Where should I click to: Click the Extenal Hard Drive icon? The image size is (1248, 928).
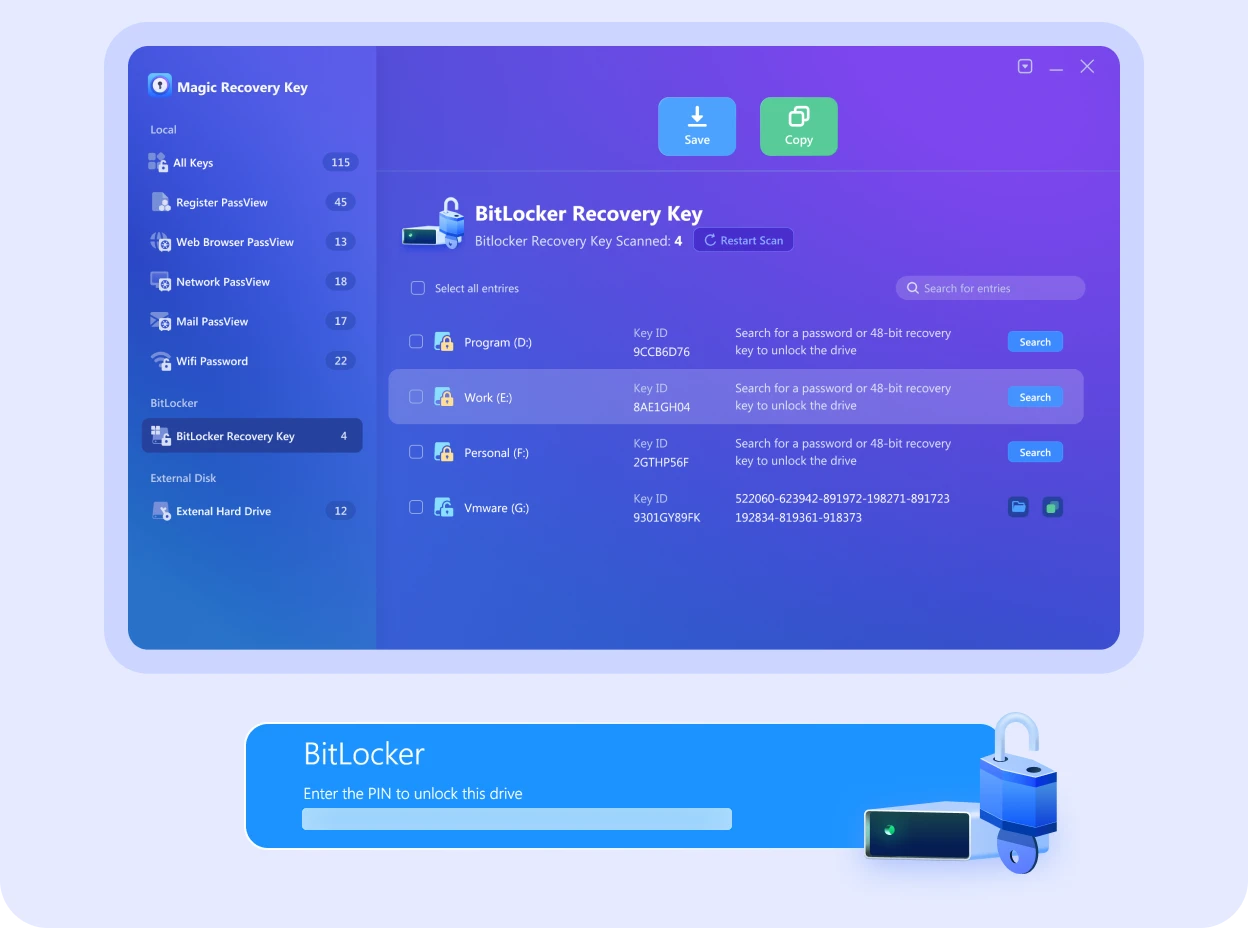click(161, 511)
